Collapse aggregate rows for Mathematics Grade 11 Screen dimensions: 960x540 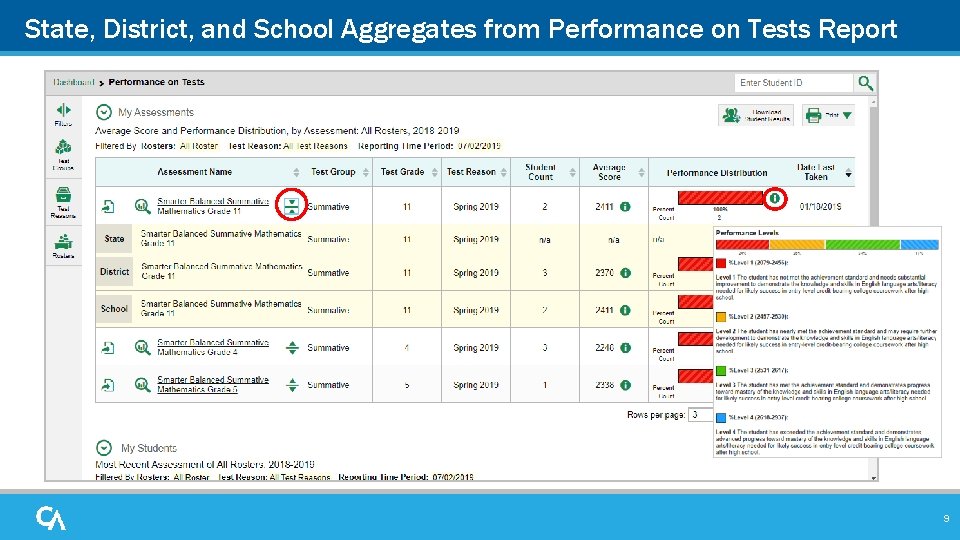click(x=291, y=205)
